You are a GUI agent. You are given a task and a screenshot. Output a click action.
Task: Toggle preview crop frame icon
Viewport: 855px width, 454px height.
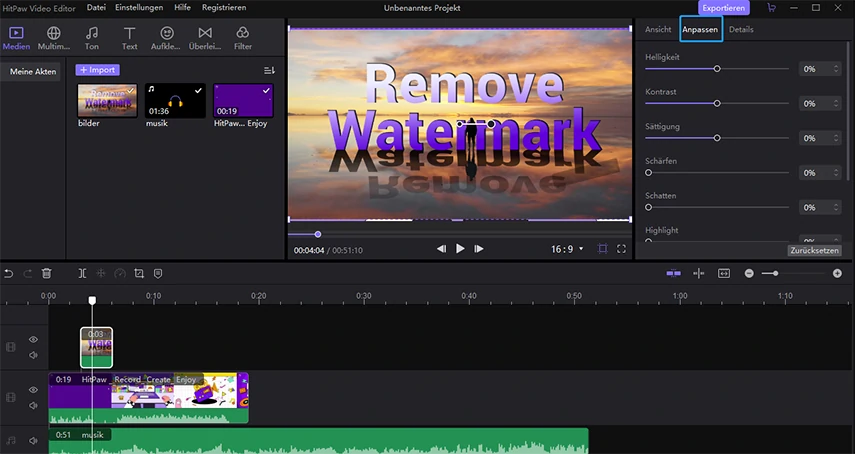click(x=603, y=249)
